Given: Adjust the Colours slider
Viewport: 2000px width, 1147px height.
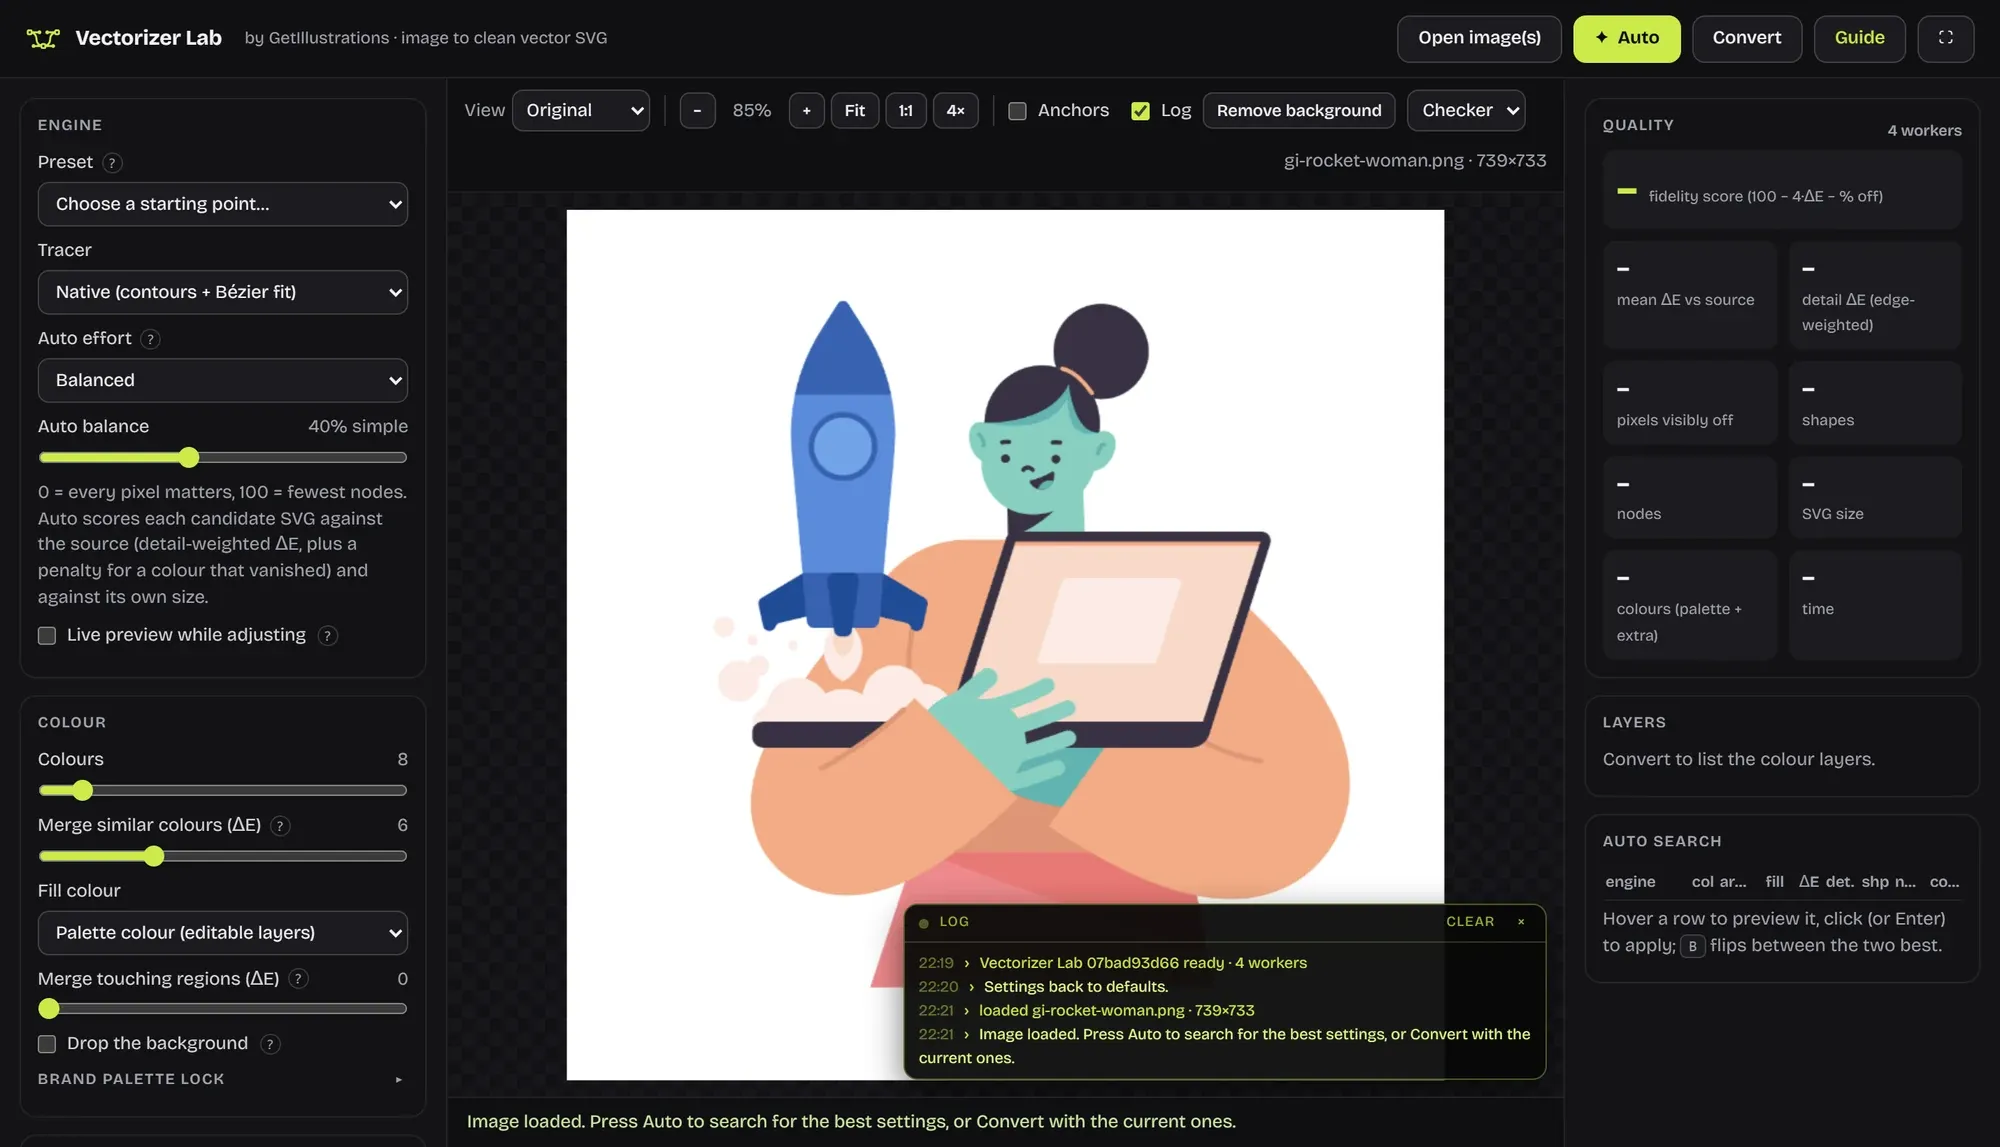Looking at the screenshot, I should (223, 791).
